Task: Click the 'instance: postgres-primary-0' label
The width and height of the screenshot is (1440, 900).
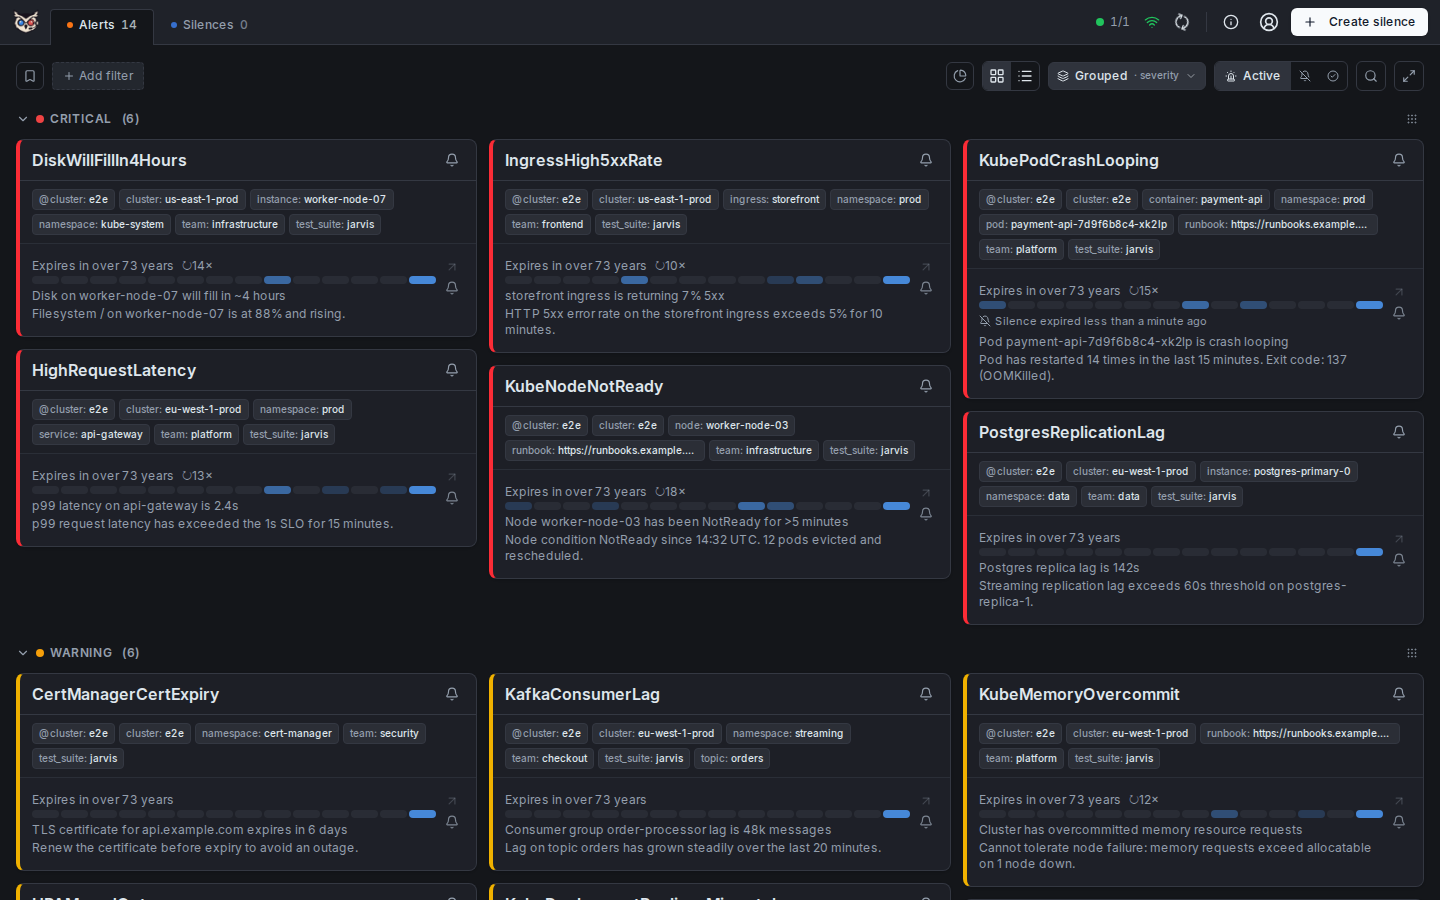Action: tap(1278, 472)
